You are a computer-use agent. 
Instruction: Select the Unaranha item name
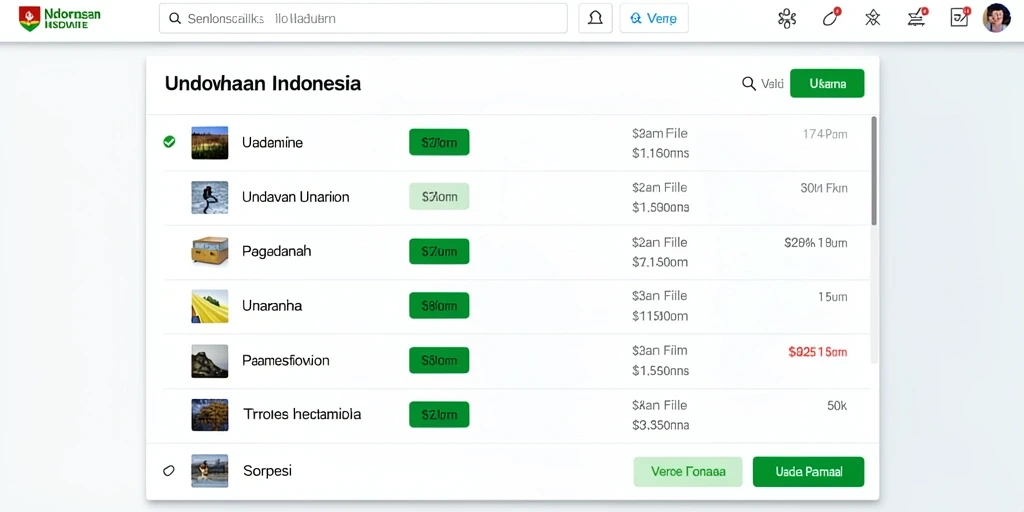272,305
